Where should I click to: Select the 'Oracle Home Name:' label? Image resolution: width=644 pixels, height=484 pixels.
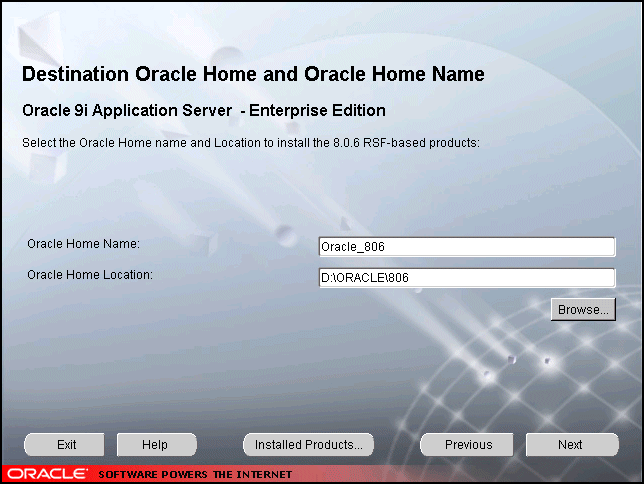83,244
